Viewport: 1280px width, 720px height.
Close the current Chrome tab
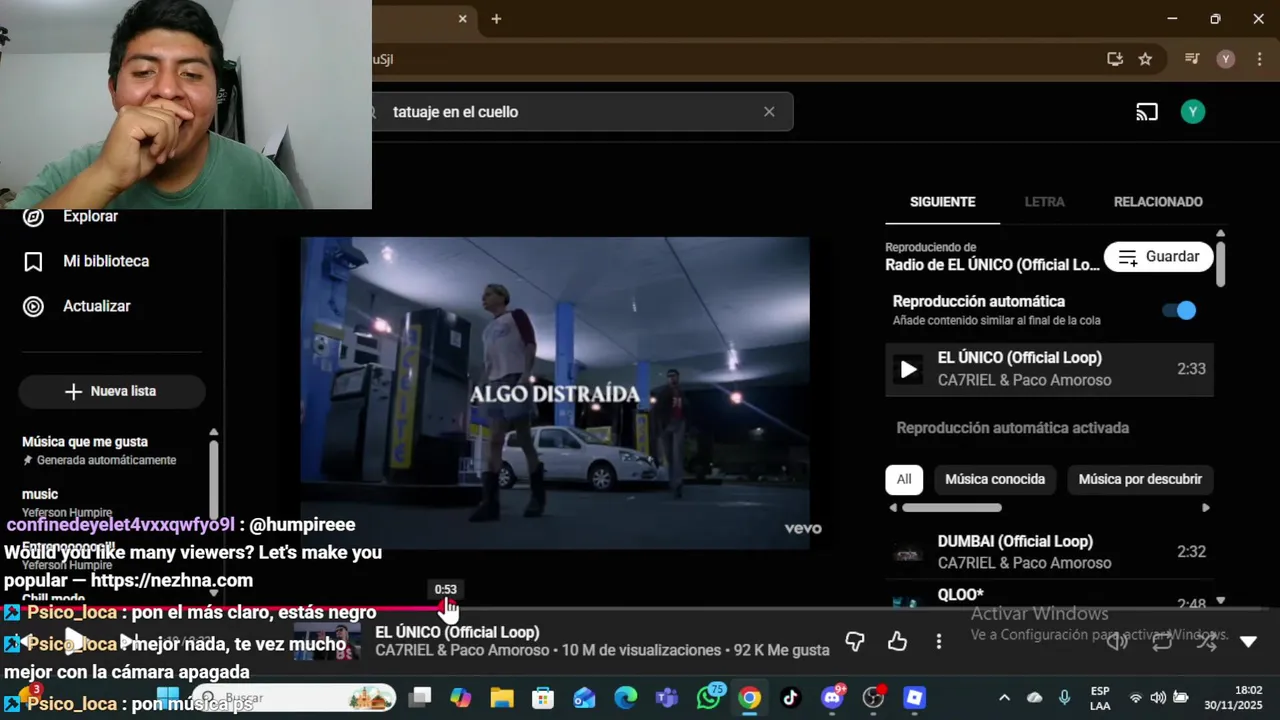(462, 19)
